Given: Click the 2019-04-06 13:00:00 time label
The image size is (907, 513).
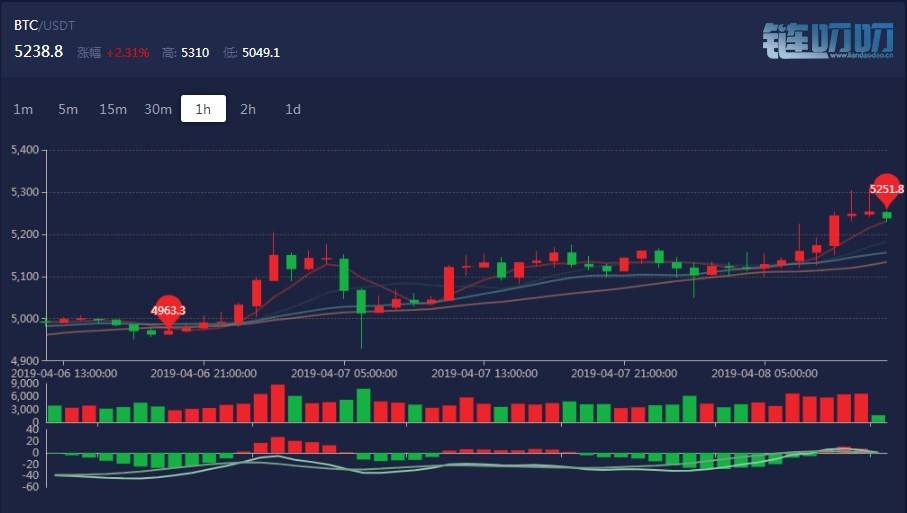Looking at the screenshot, I should point(64,374).
